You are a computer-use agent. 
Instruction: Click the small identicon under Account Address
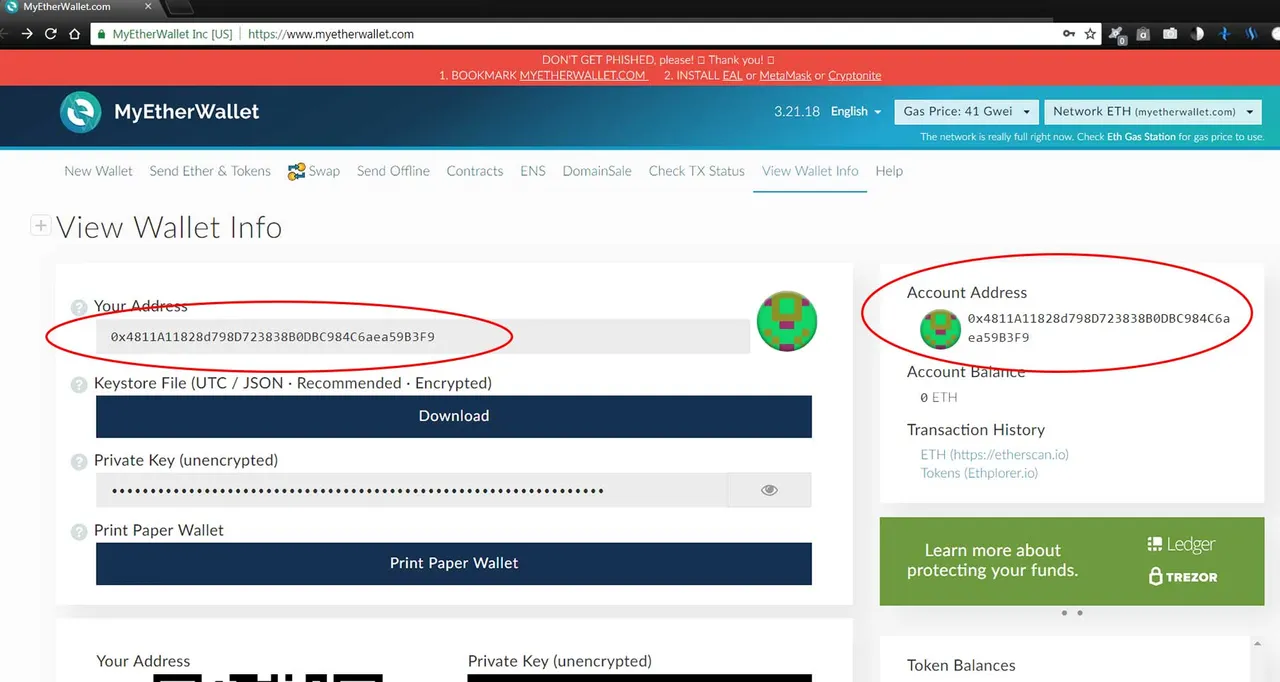[x=940, y=329]
